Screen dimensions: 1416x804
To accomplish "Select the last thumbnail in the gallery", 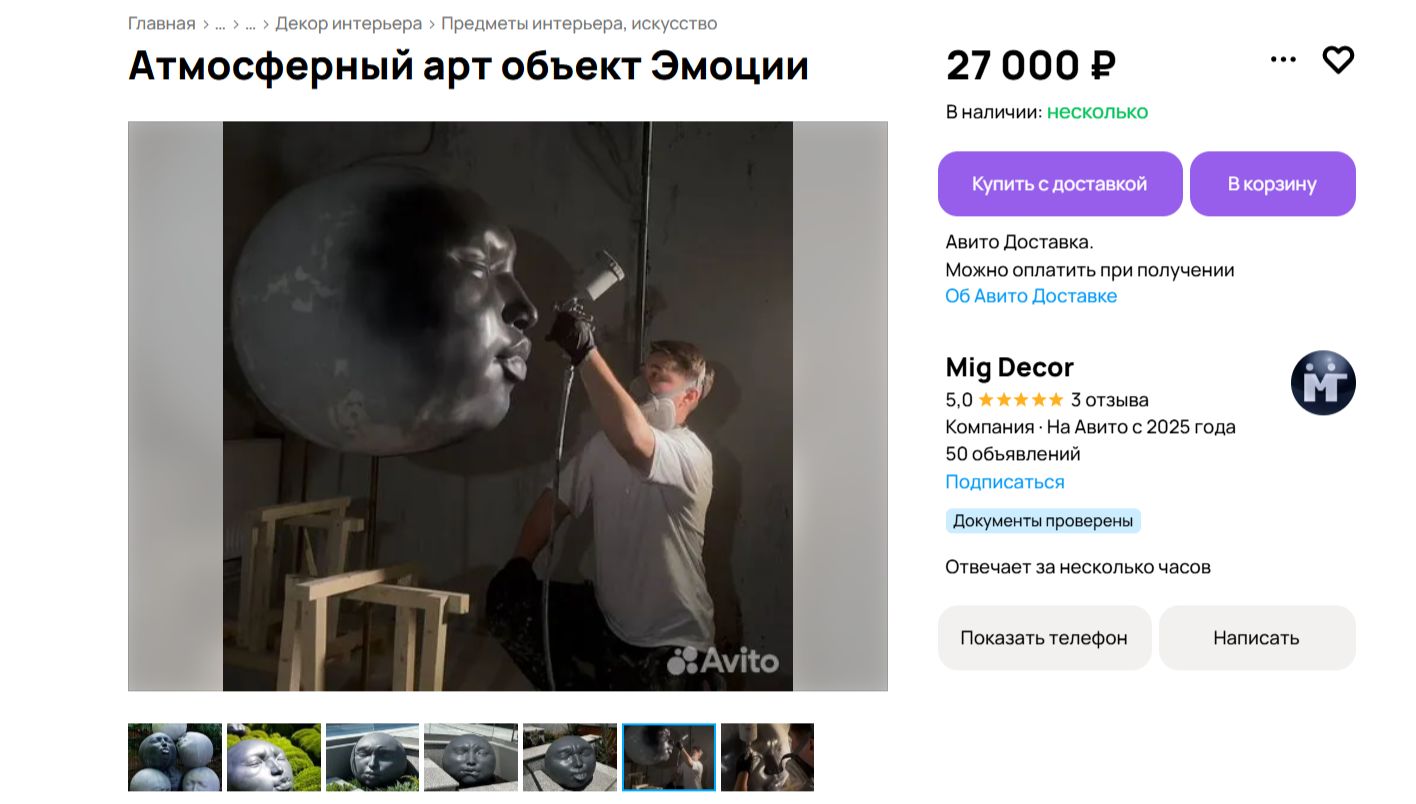I will 767,757.
